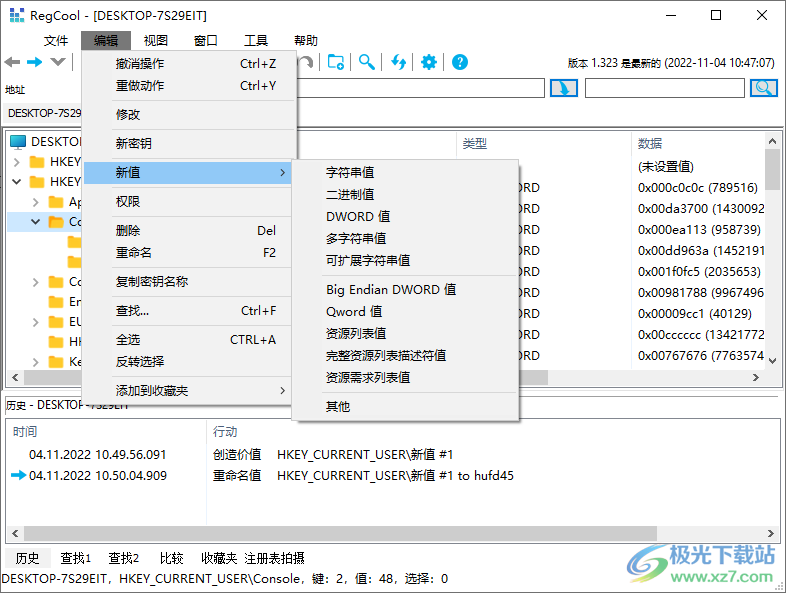The image size is (786, 593).
Task: Expand the Ke tree node
Action: click(36, 362)
